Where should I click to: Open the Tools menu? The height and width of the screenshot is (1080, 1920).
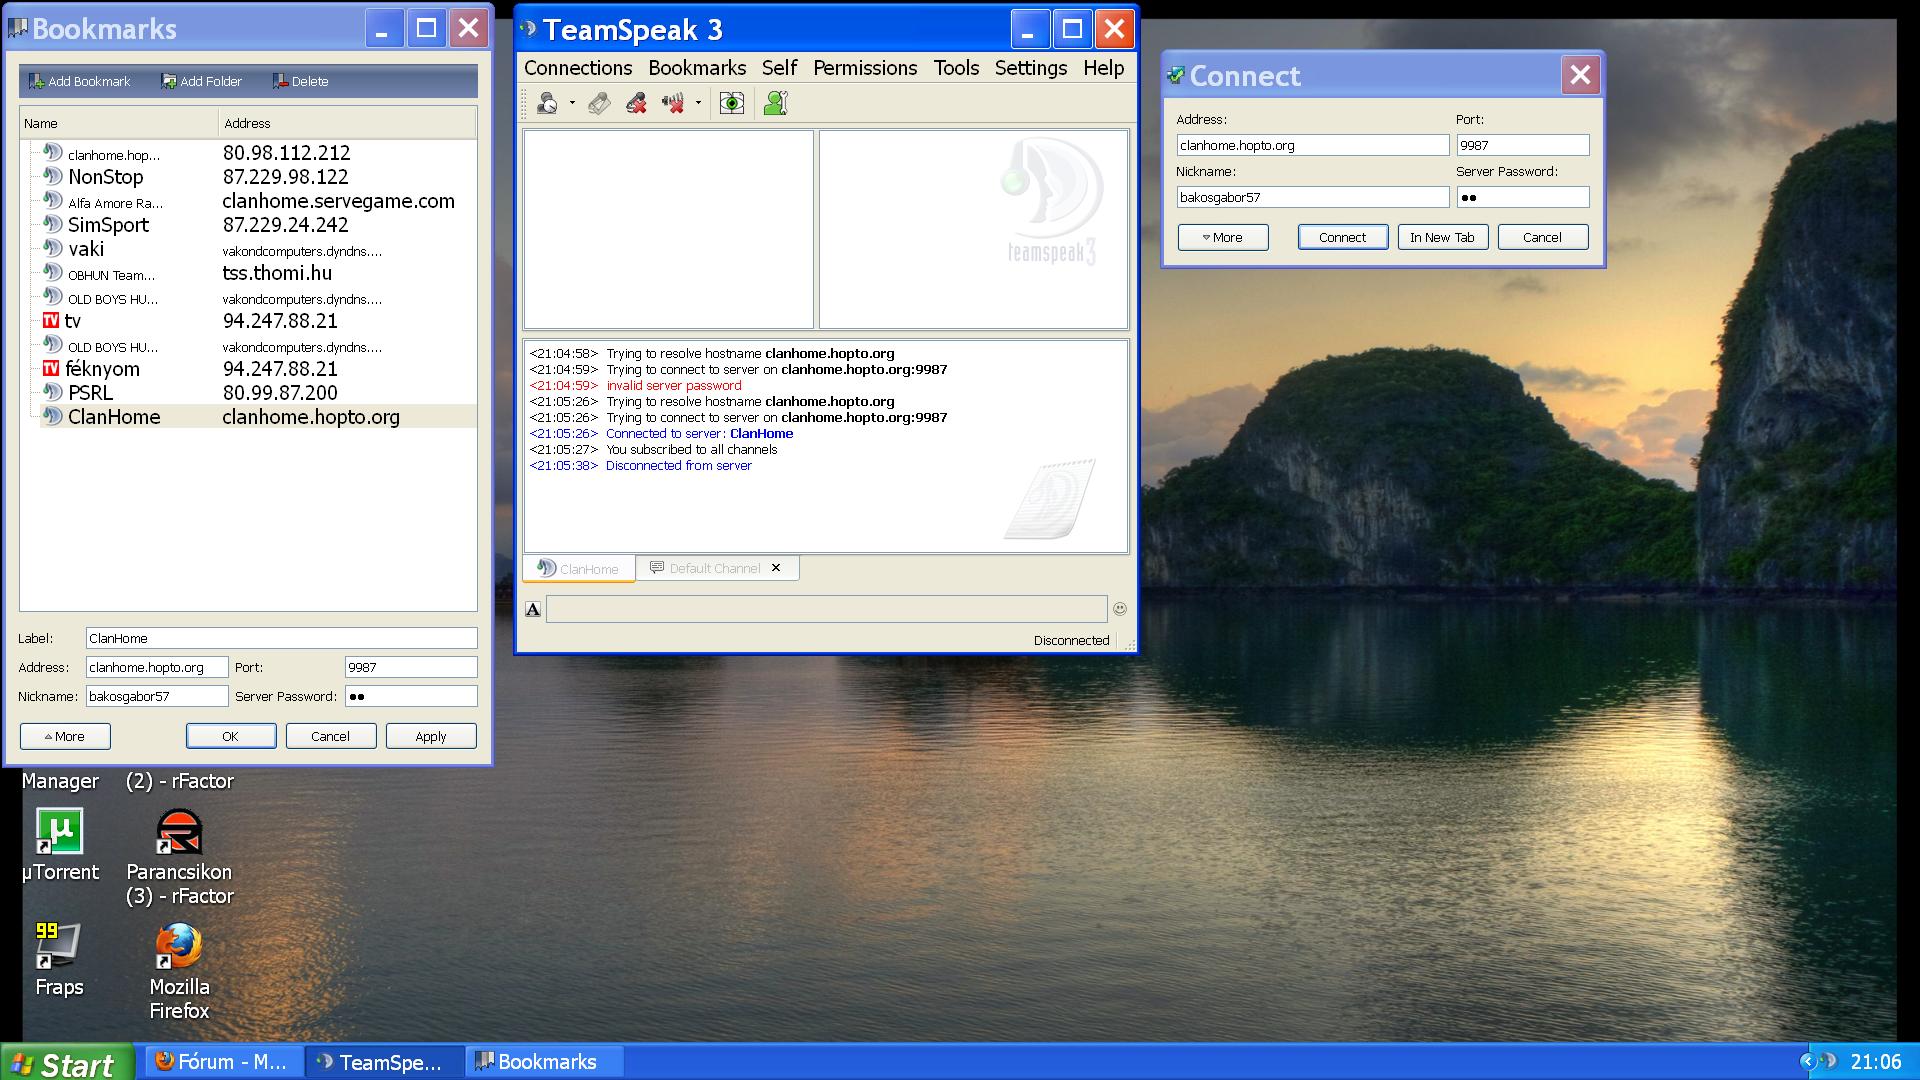click(x=956, y=68)
